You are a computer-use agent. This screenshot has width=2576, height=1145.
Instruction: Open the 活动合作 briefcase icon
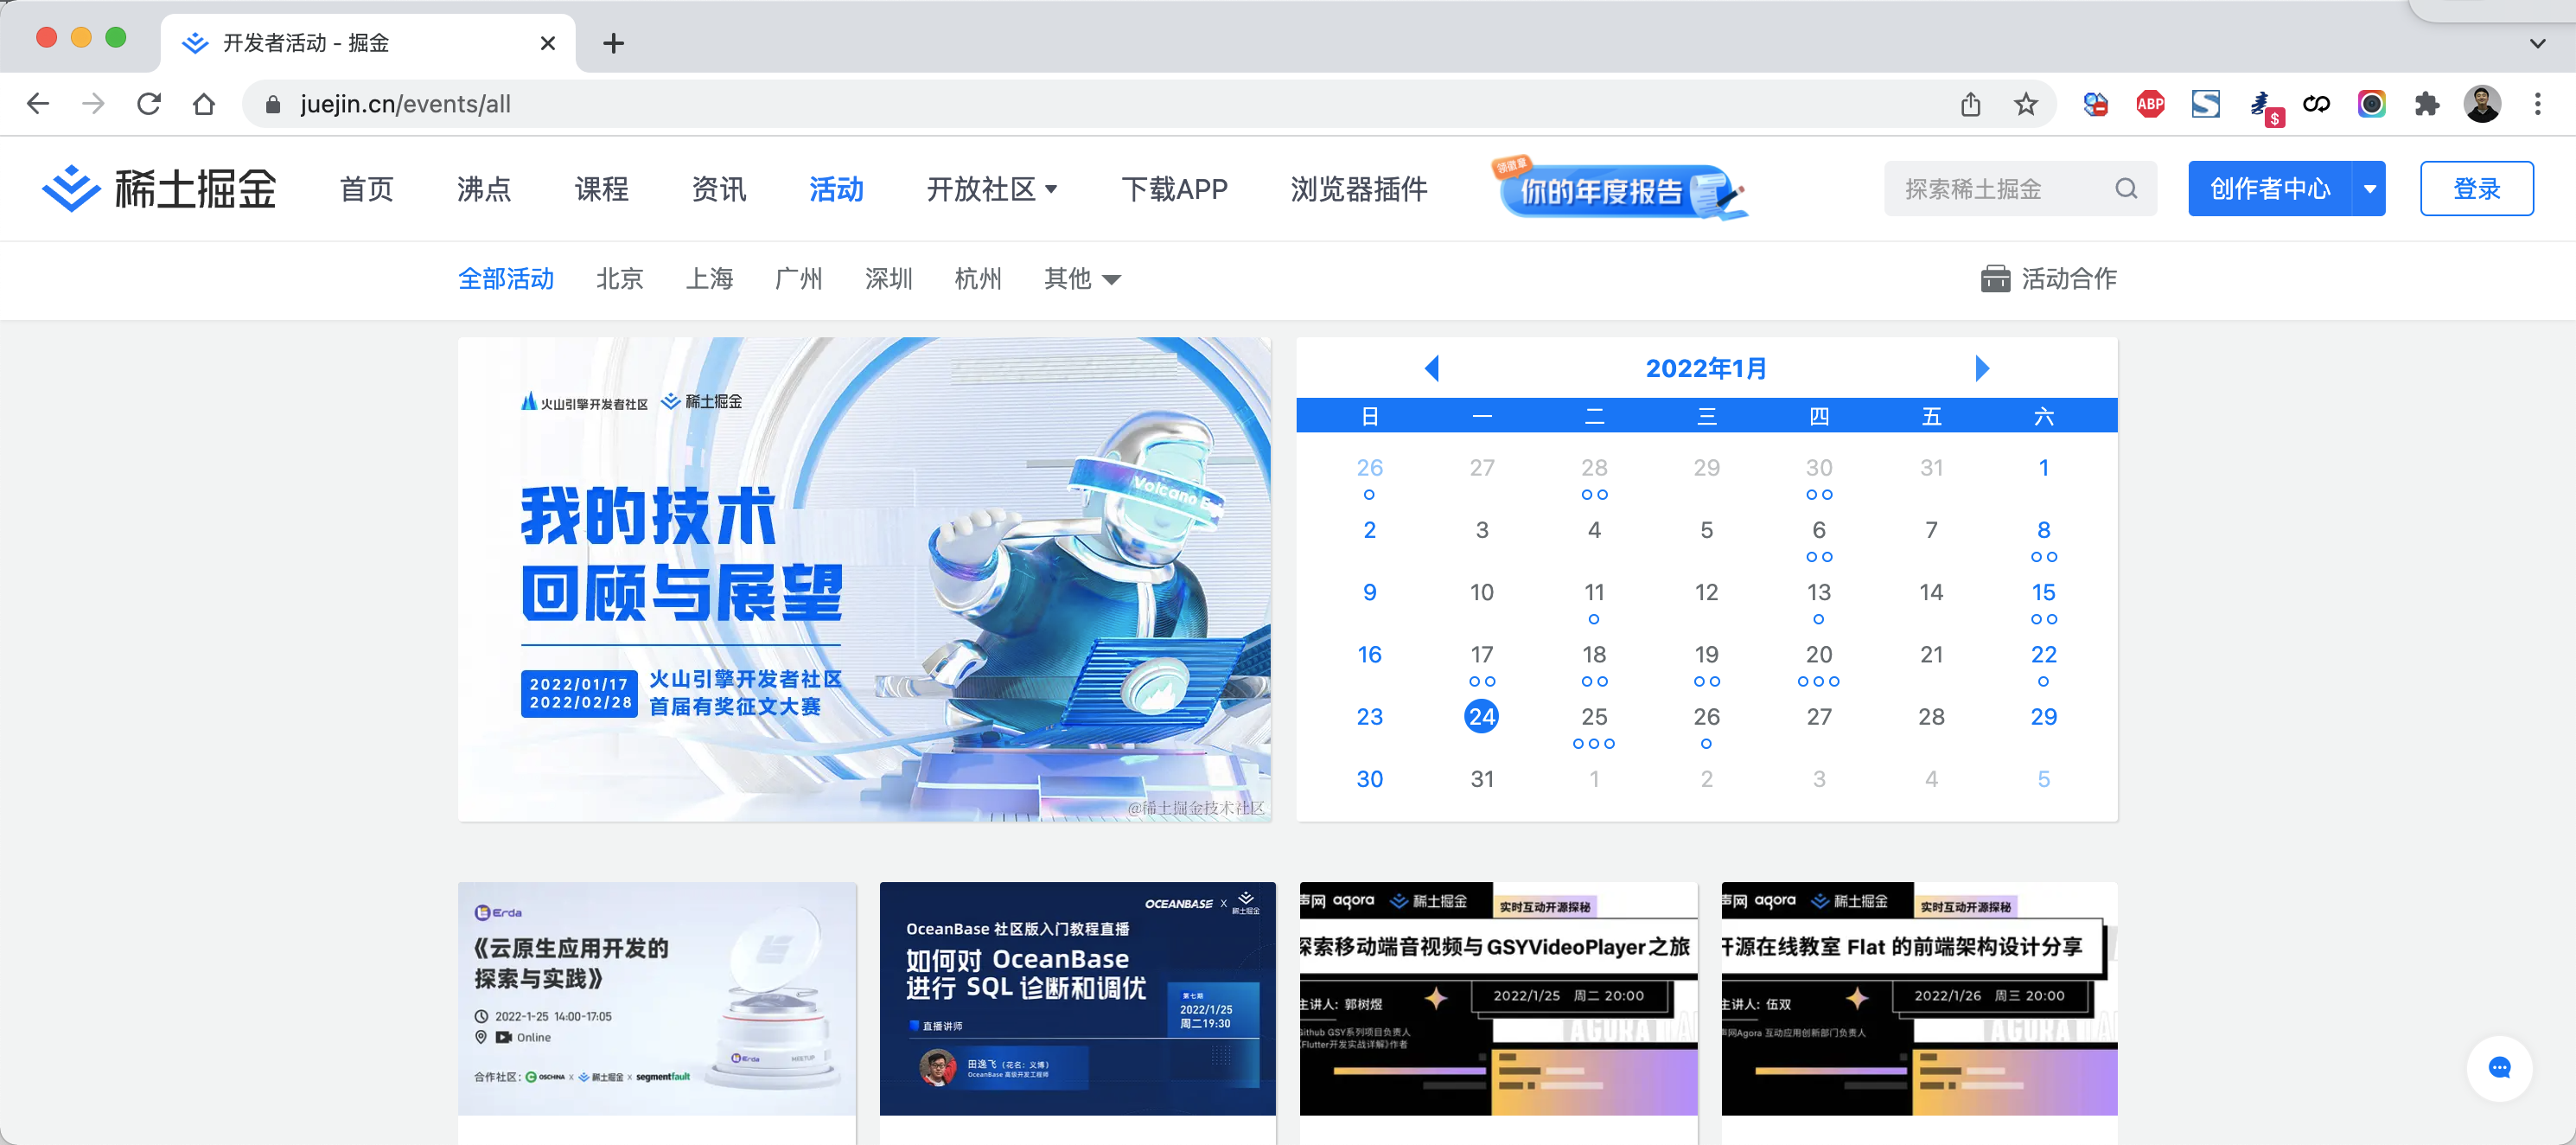tap(1996, 280)
